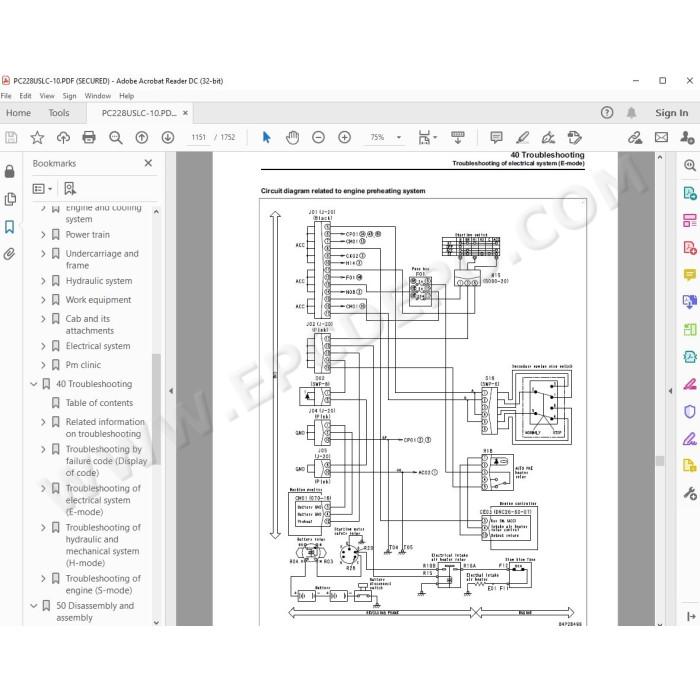Click the share with others person icon
The image size is (700, 700).
point(687,138)
